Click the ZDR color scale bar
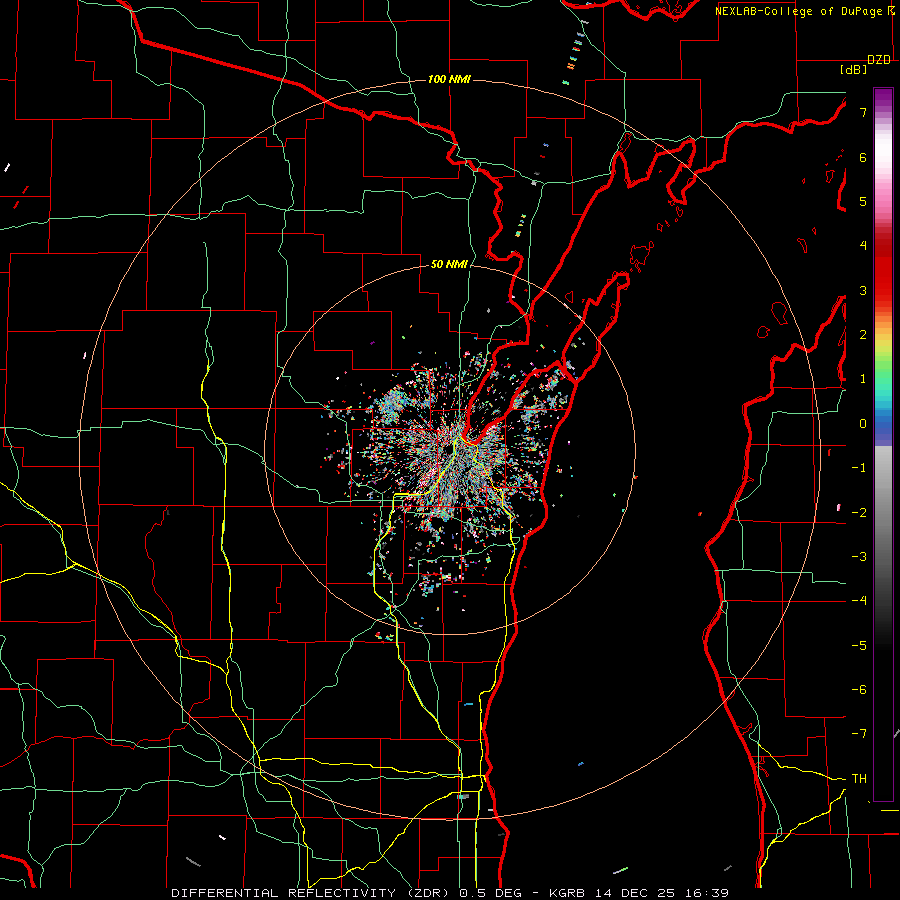 [883, 444]
